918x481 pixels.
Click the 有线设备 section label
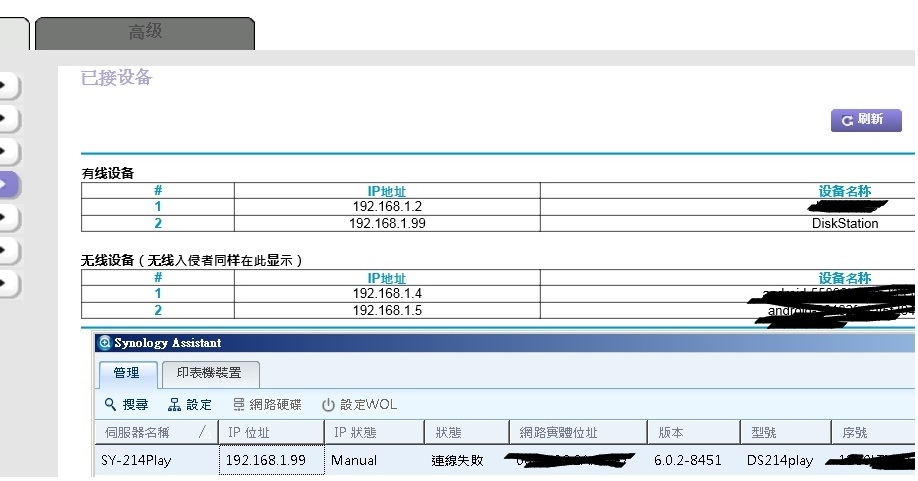108,173
